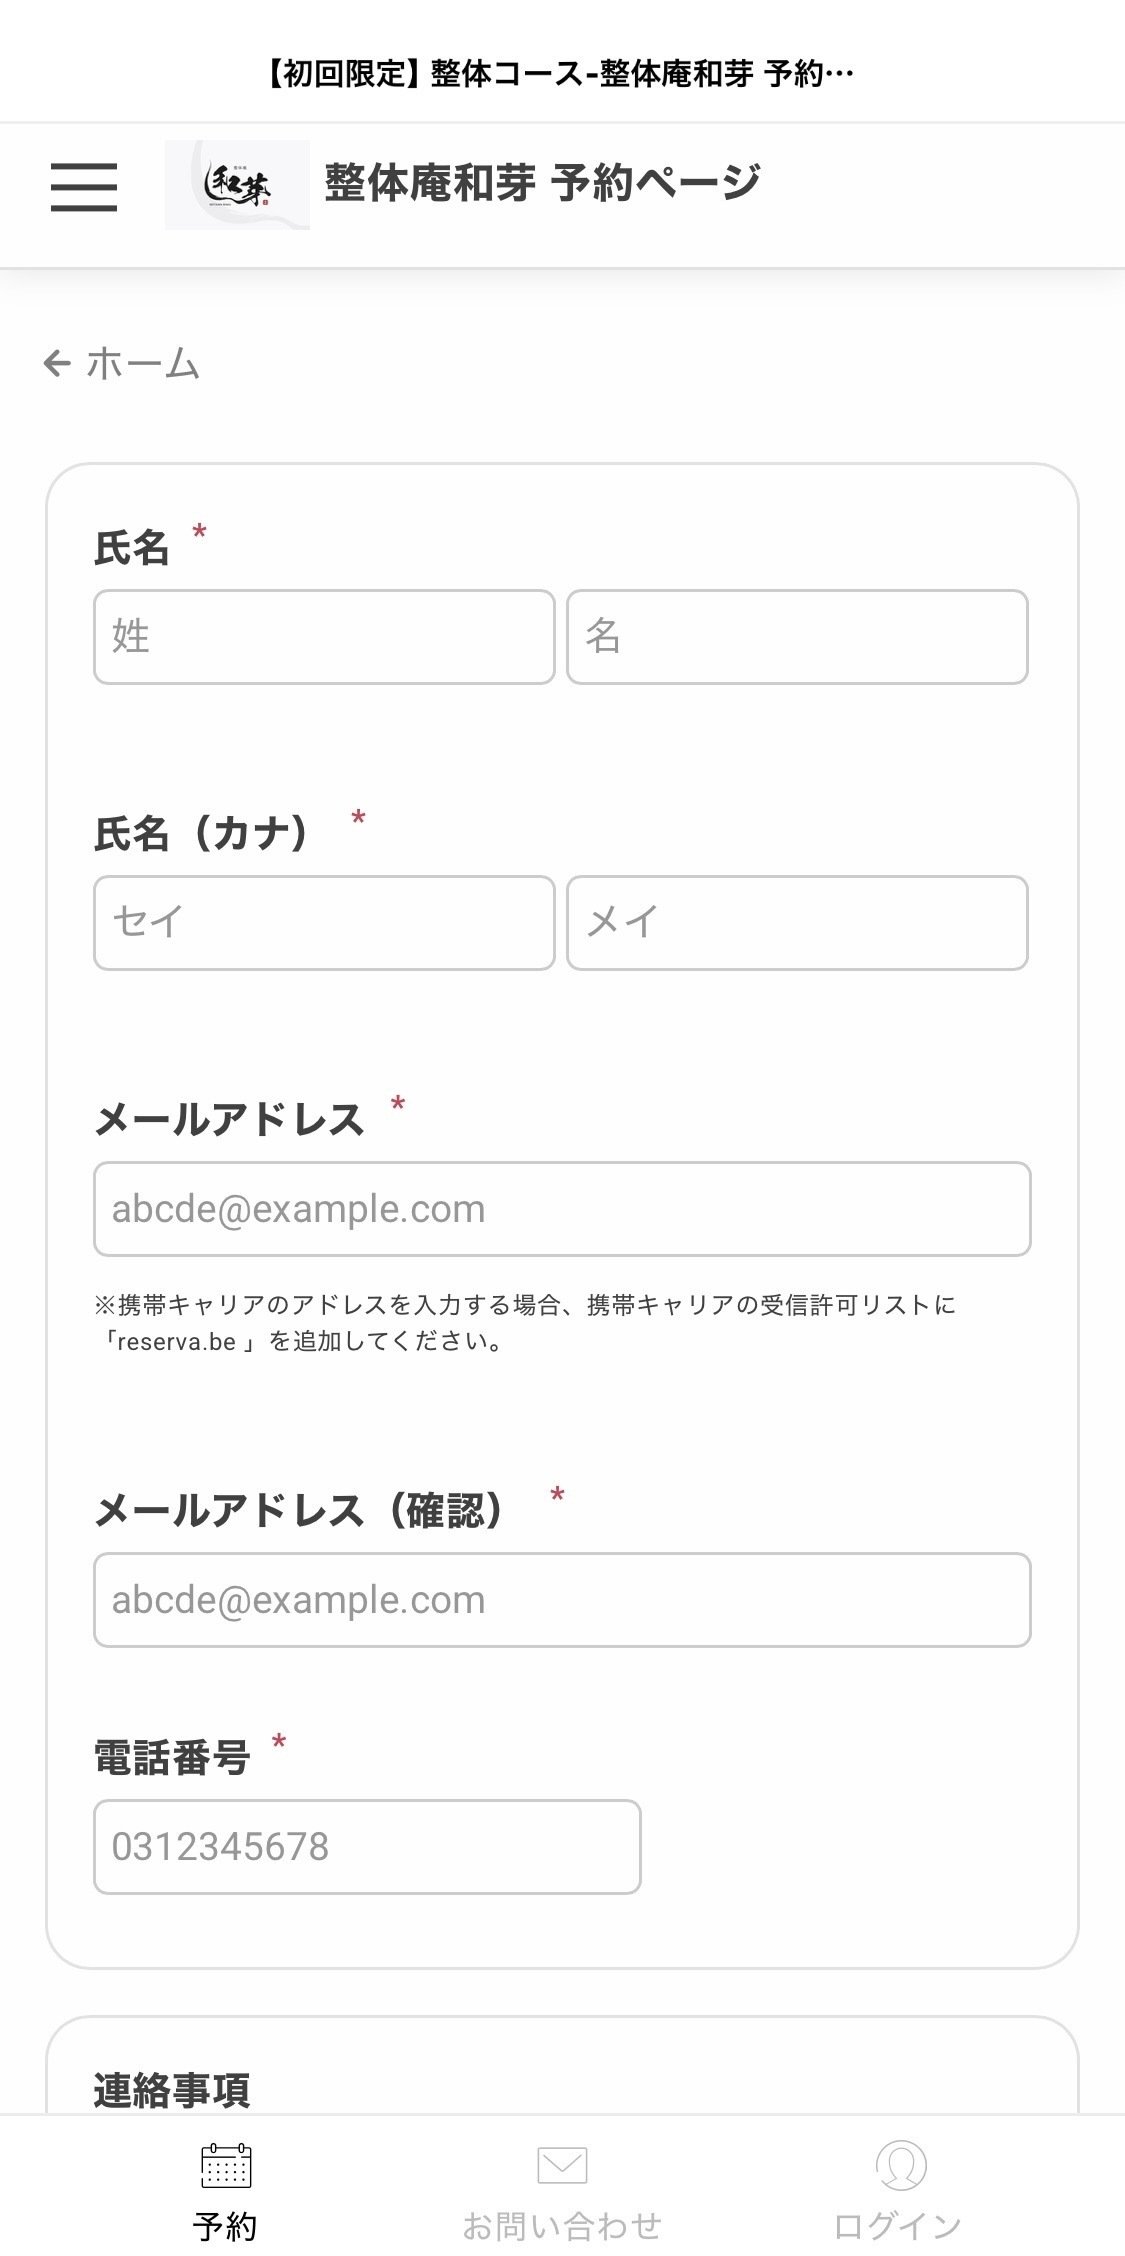Tap the 電話番号 phone number field
The width and height of the screenshot is (1125, 2256).
pos(367,1847)
